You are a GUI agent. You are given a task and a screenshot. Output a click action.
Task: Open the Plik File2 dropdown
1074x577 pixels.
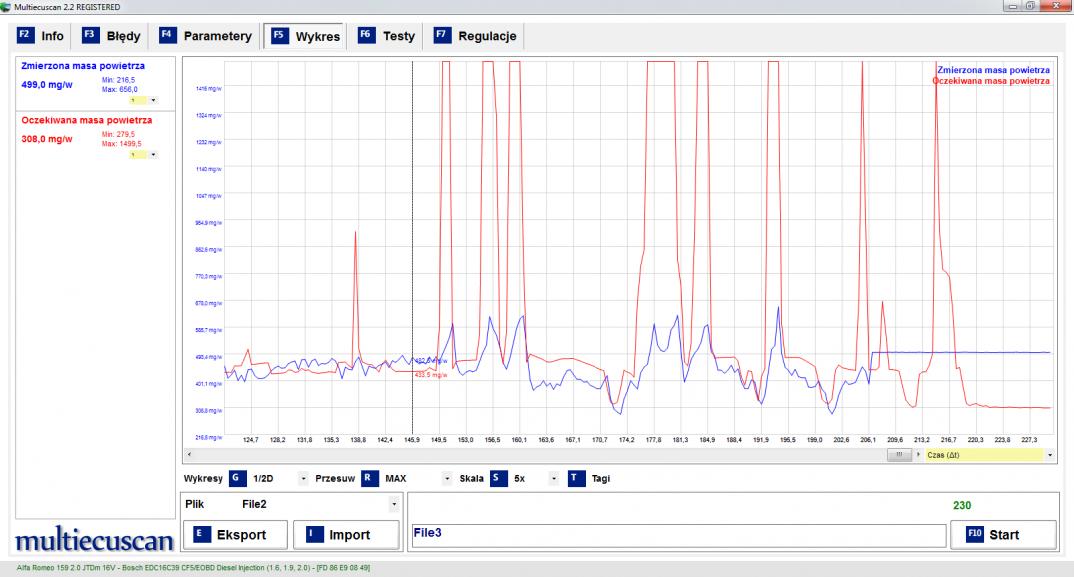coord(393,505)
